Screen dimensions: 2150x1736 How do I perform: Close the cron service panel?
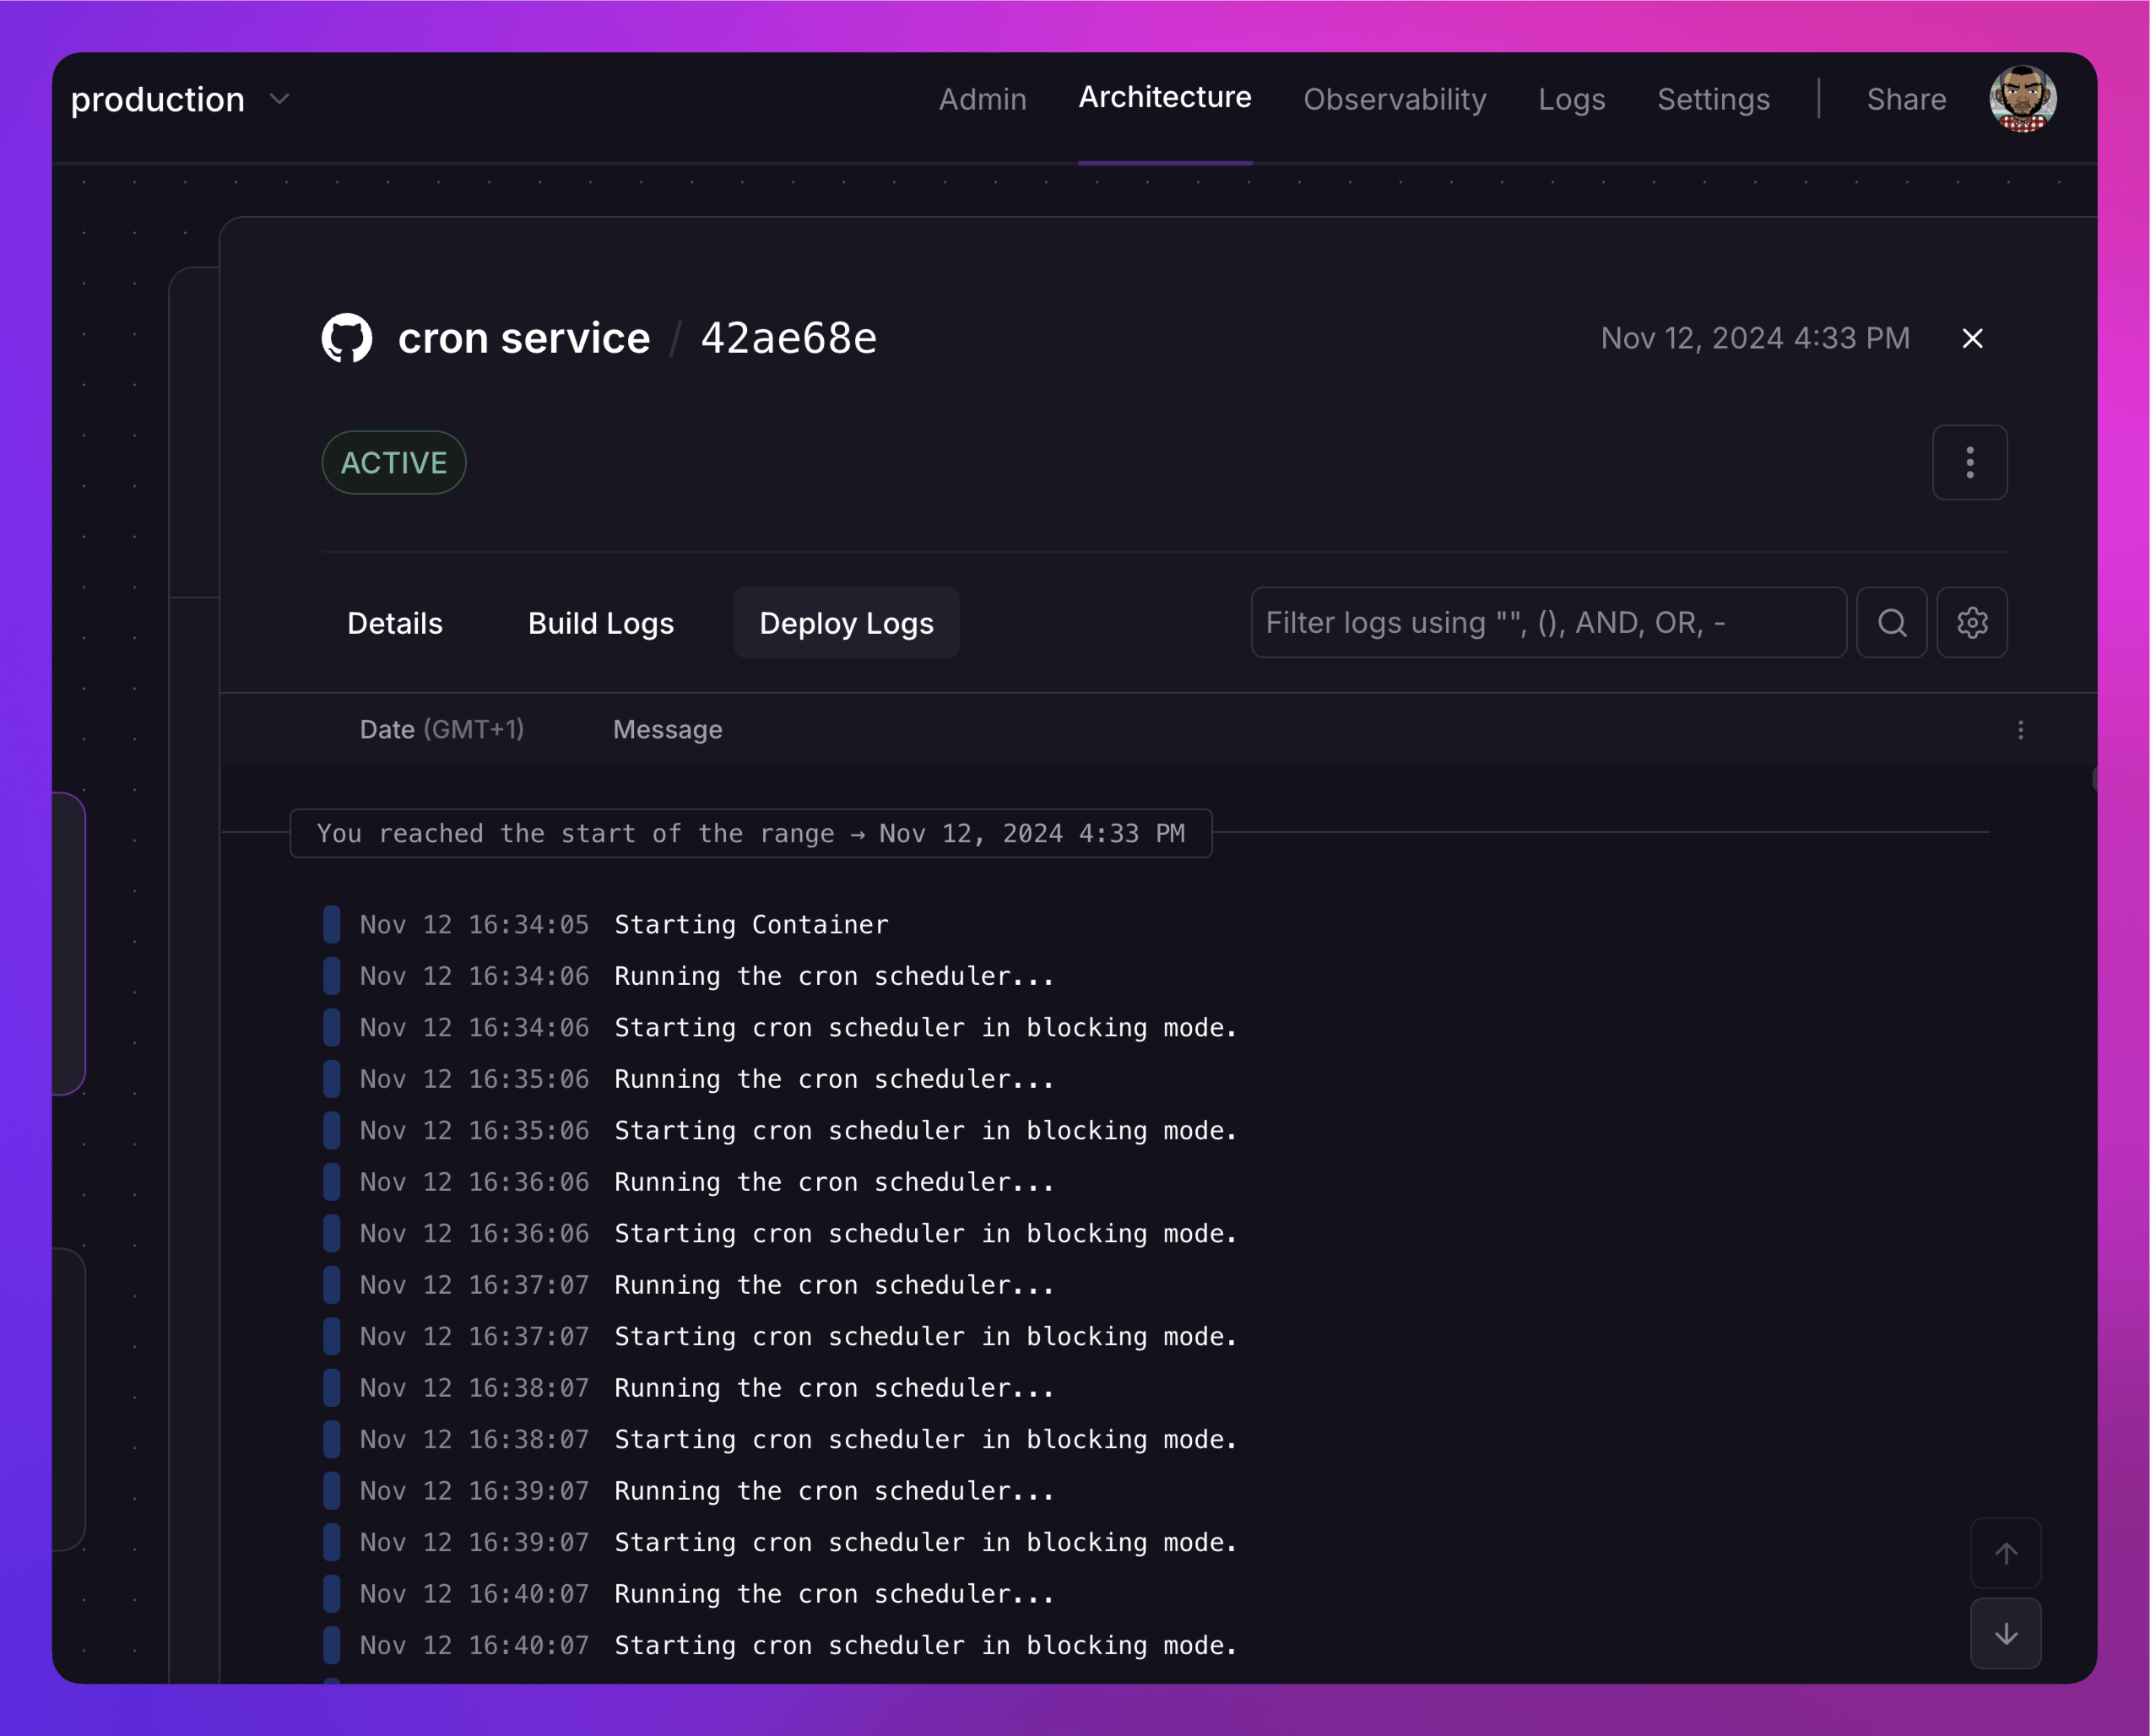point(1972,339)
